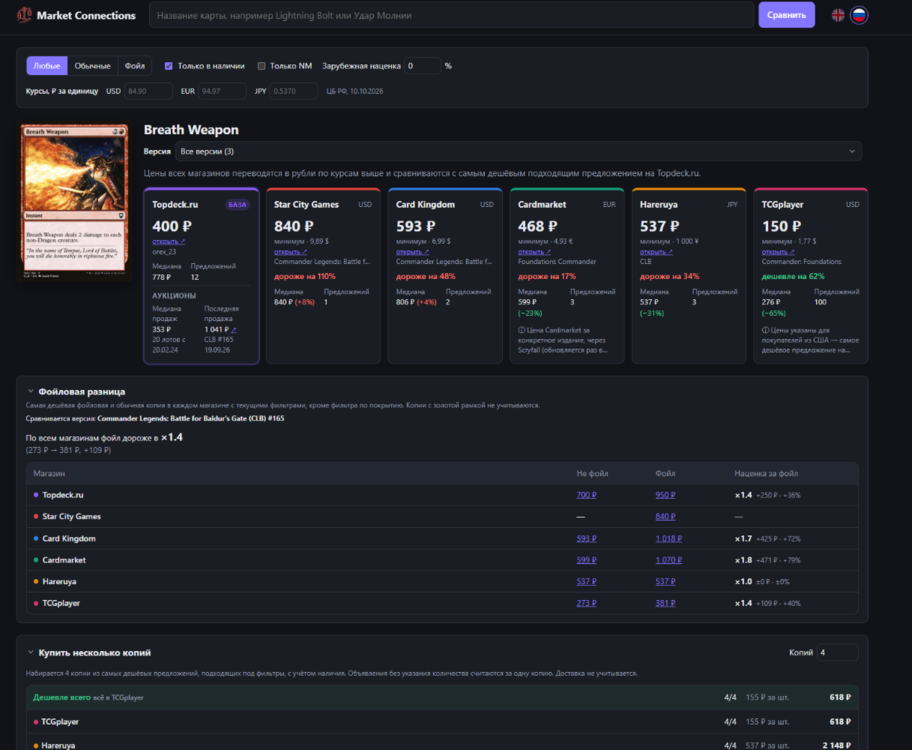Open the Версия dropdown for all versions

[518, 151]
